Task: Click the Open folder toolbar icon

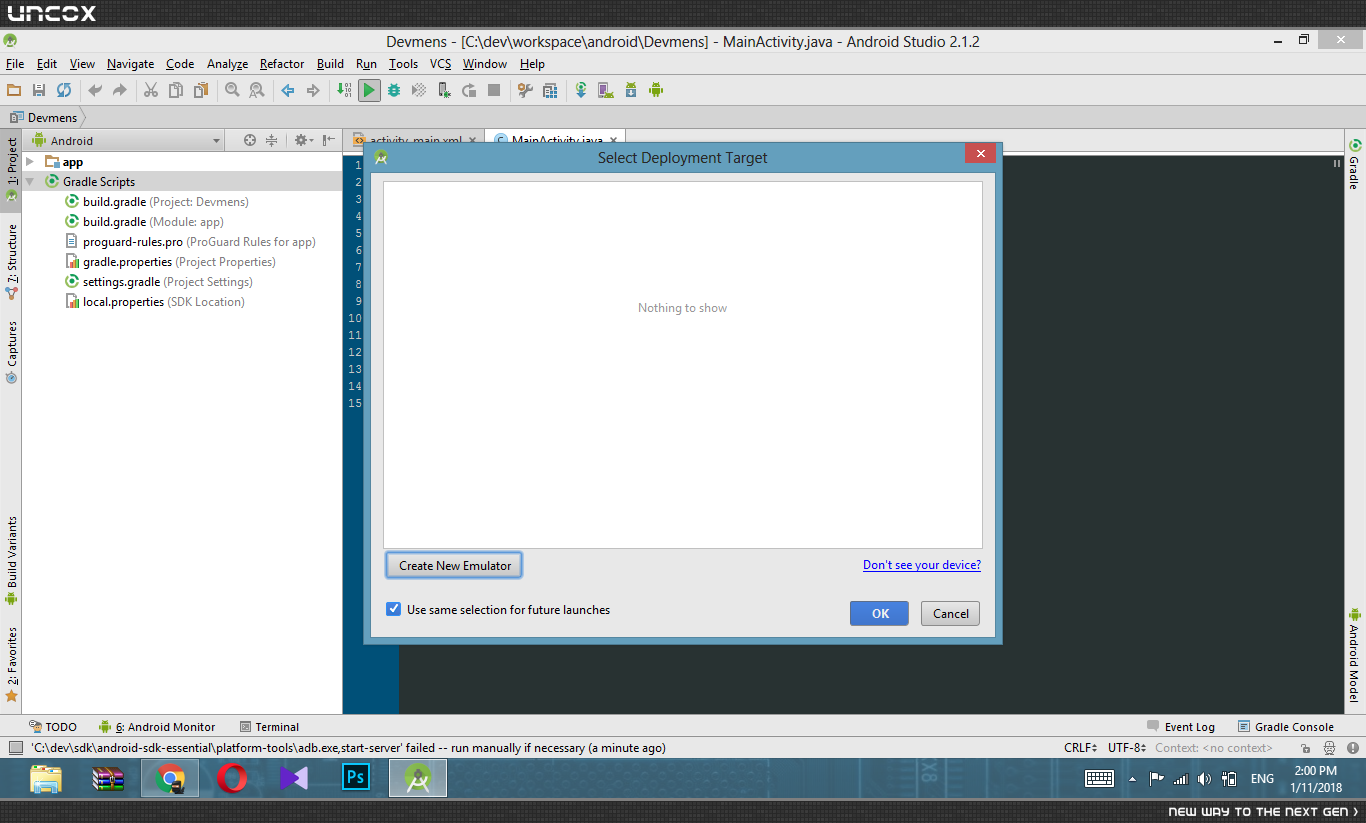Action: pyautogui.click(x=14, y=90)
